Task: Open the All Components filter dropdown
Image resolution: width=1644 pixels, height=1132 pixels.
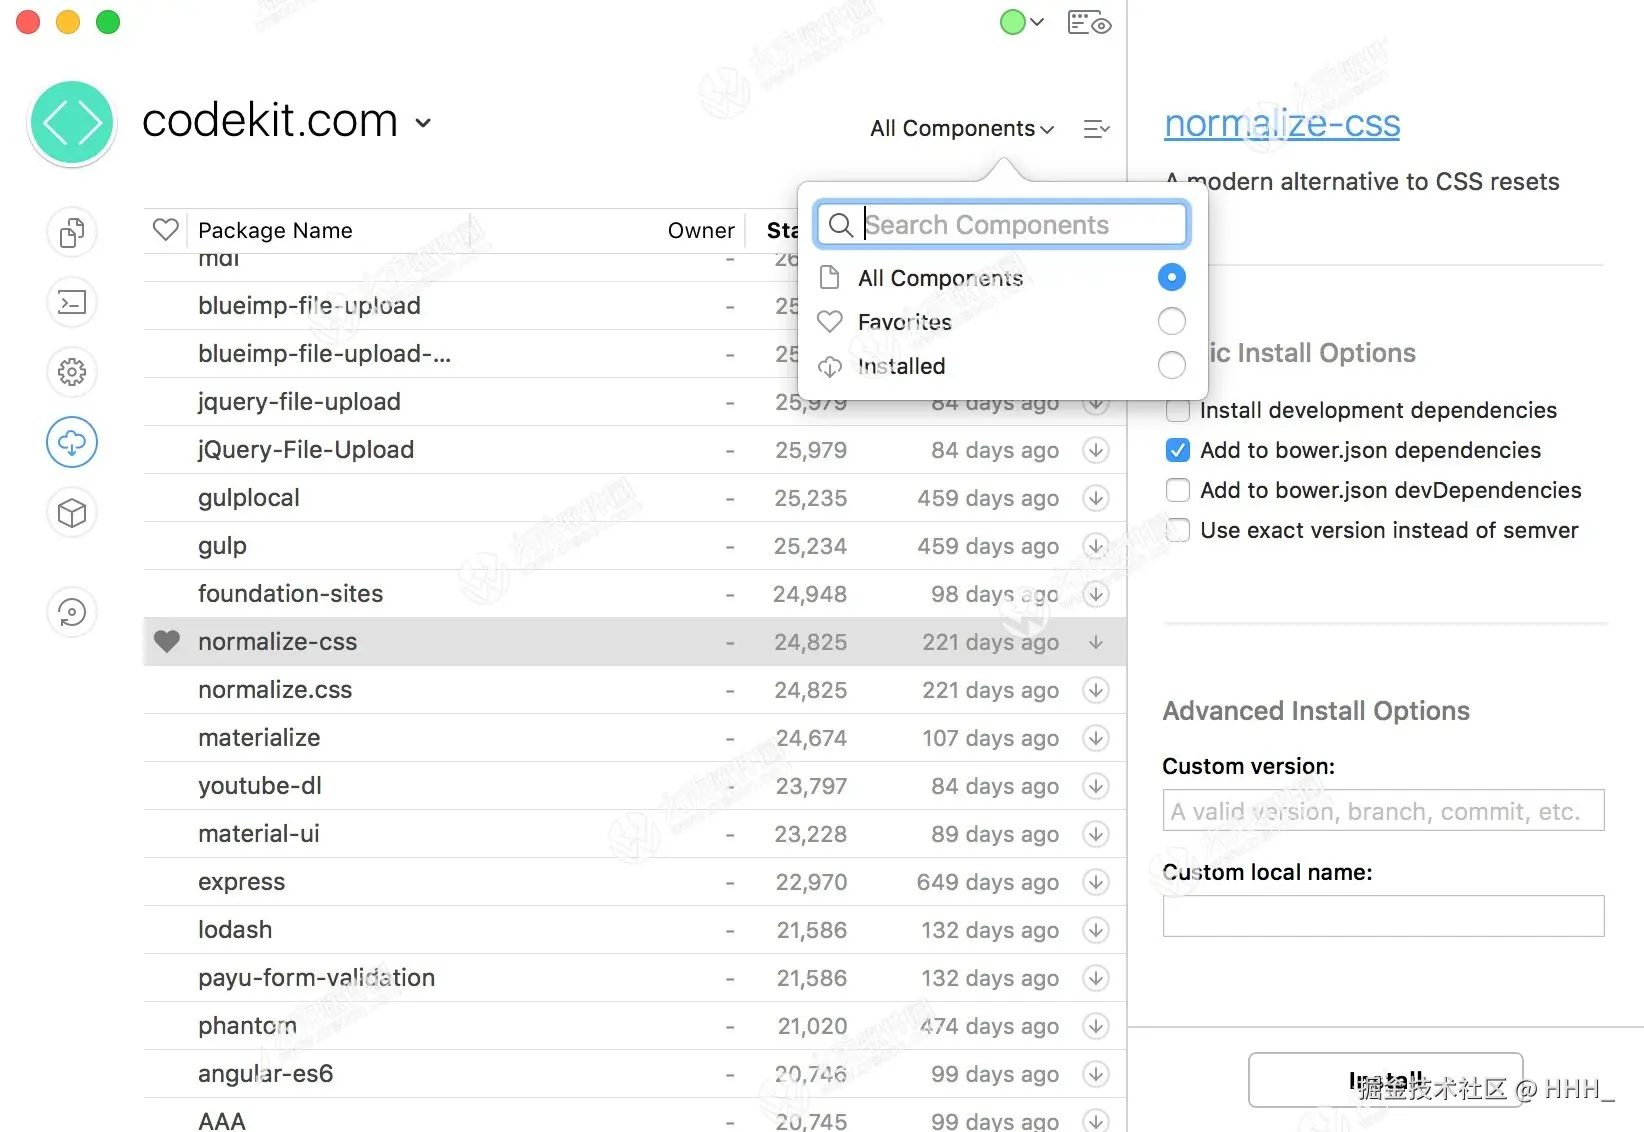Action: pos(962,129)
